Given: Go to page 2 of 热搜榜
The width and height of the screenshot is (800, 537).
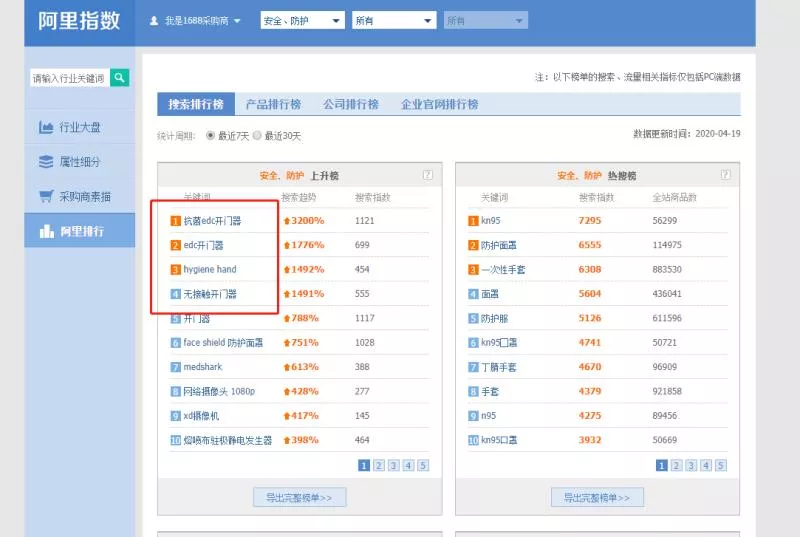Looking at the screenshot, I should point(676,465).
